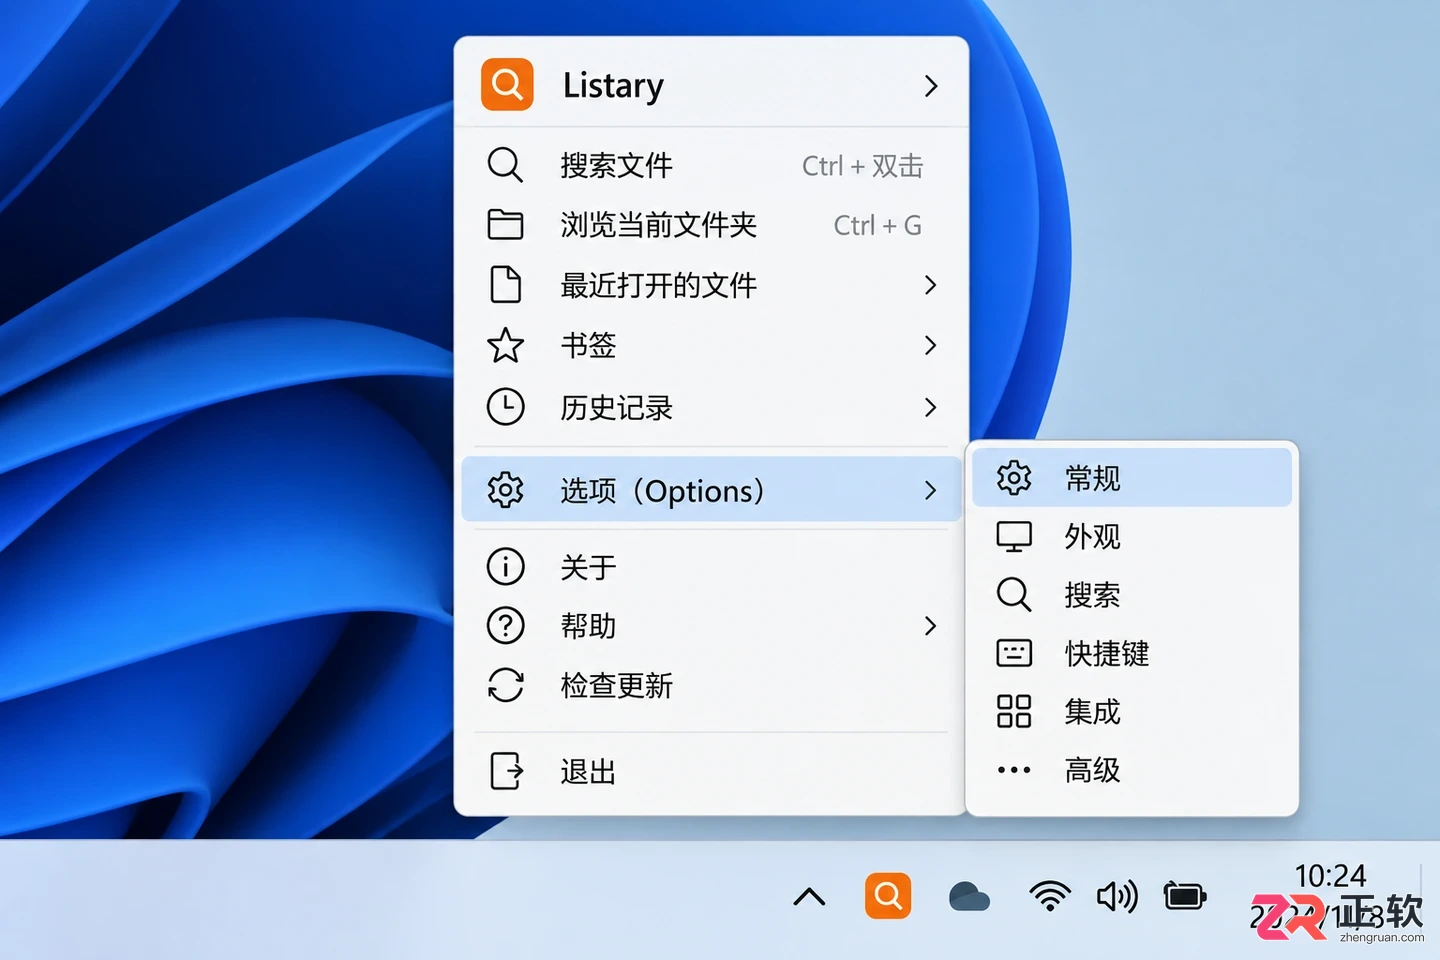Click the magnifier icon beside 搜索 in submenu
This screenshot has height=960, width=1440.
1014,594
